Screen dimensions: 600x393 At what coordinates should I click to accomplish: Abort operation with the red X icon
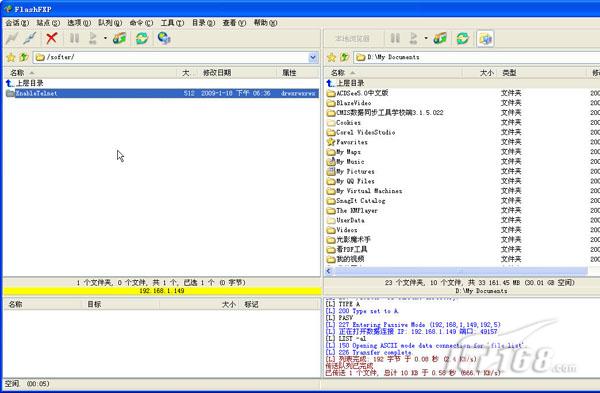click(52, 38)
